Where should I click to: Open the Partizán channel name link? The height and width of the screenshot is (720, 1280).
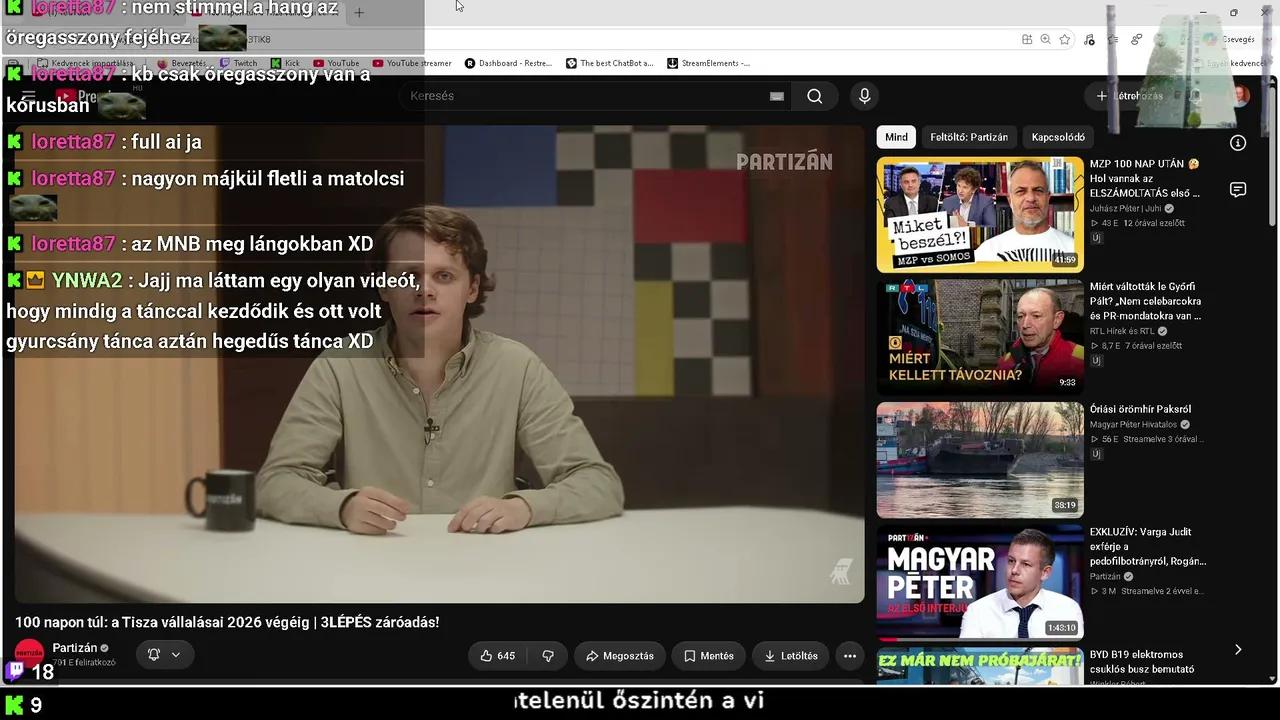tap(75, 648)
